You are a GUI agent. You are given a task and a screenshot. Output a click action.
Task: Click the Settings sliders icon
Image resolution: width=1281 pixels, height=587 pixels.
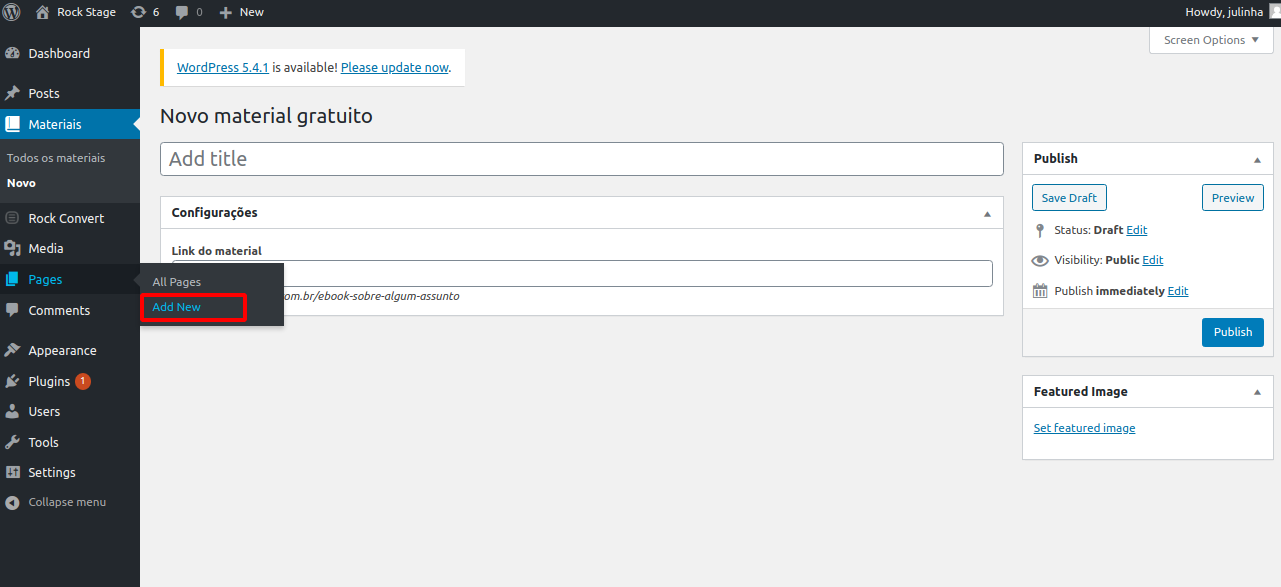point(13,473)
